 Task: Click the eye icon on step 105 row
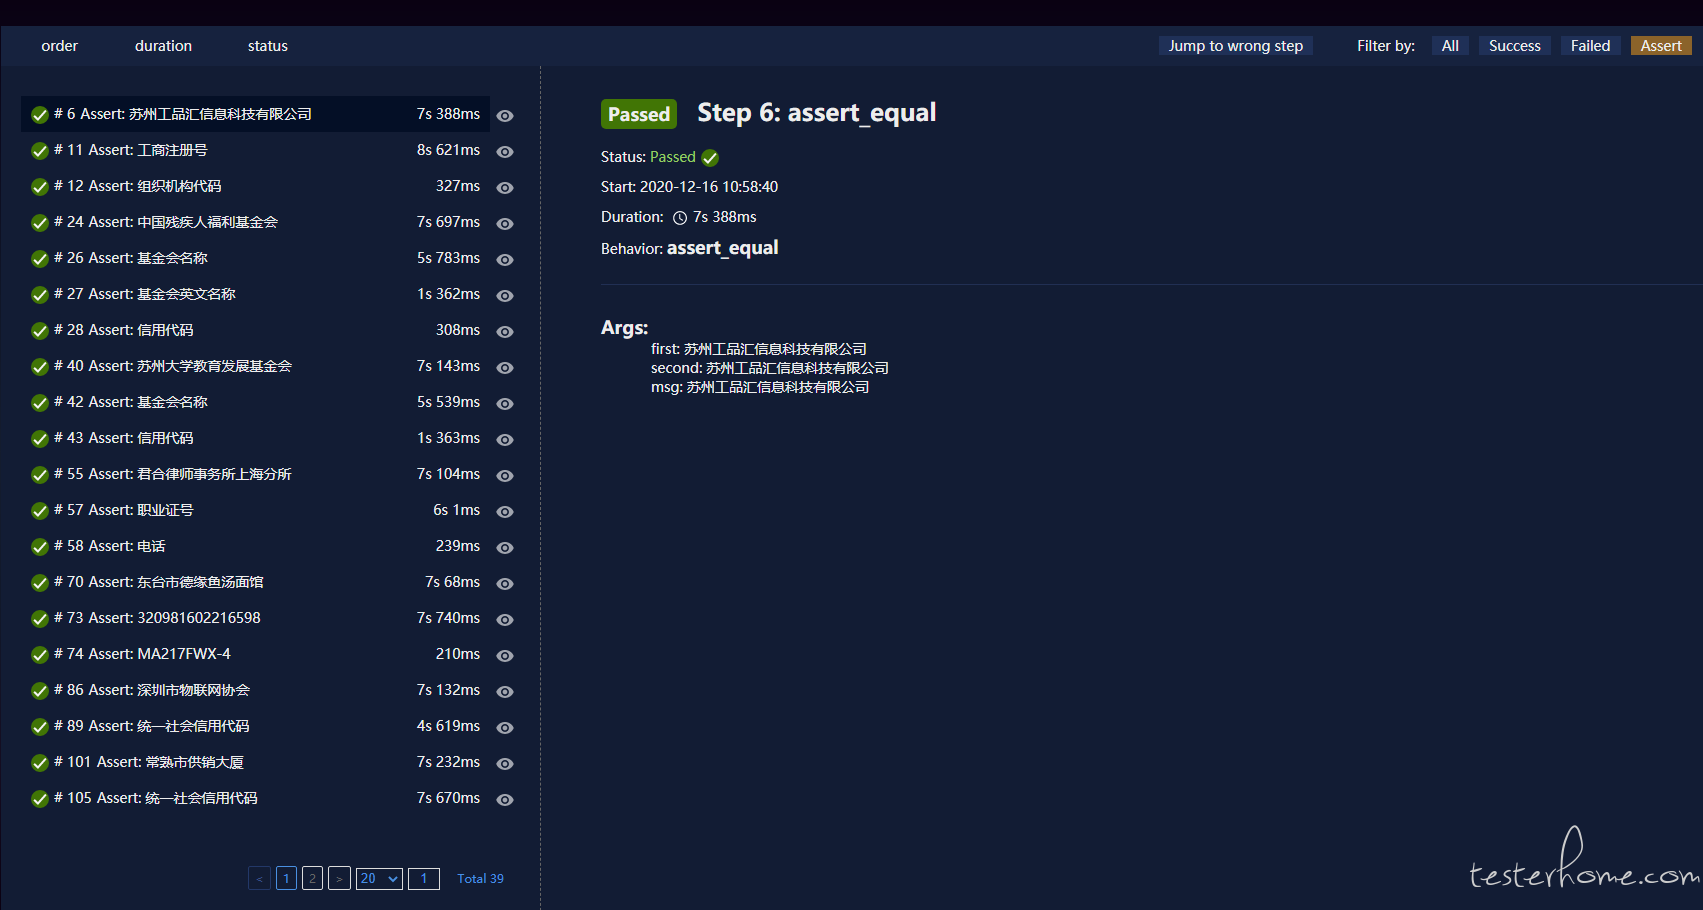pyautogui.click(x=505, y=800)
